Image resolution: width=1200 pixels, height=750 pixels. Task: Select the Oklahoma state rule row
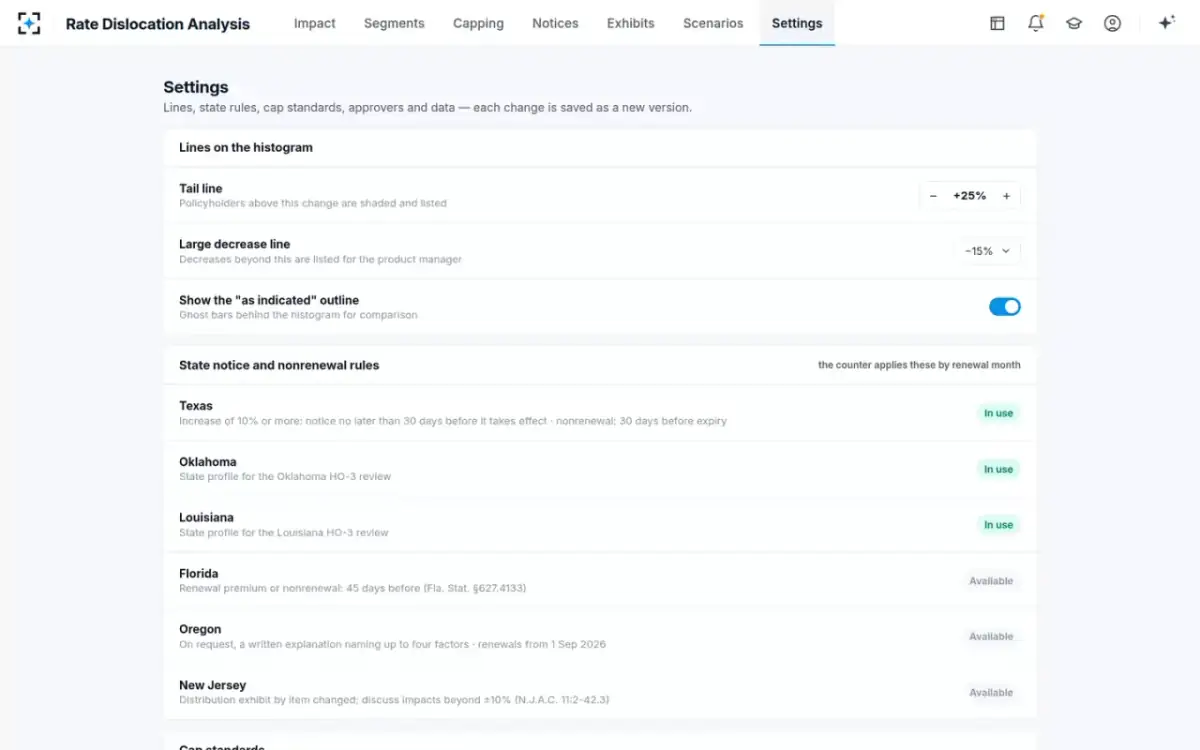[x=600, y=469]
